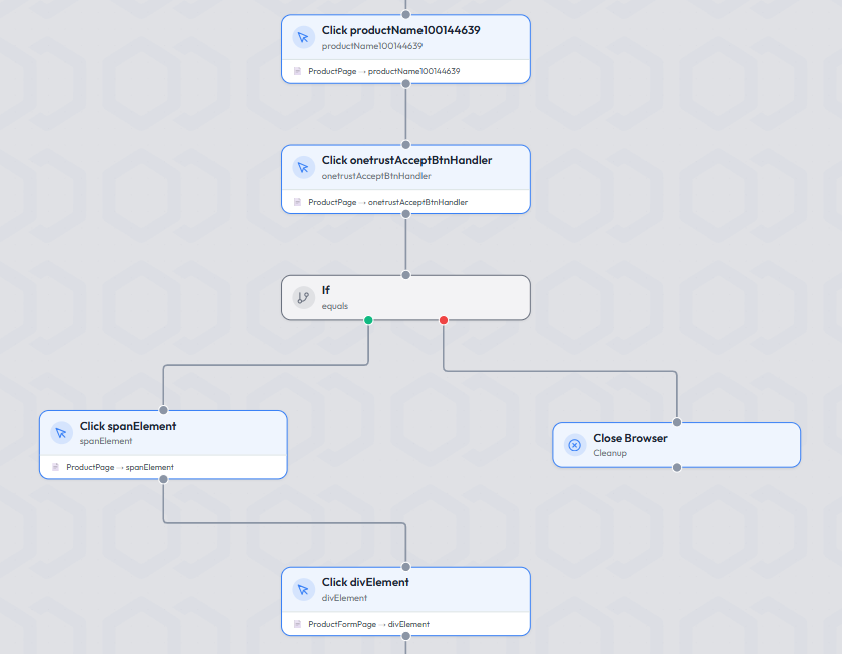This screenshot has width=842, height=654.
Task: Click page icon beside ProductFormPage divElement path
Action: [x=297, y=624]
